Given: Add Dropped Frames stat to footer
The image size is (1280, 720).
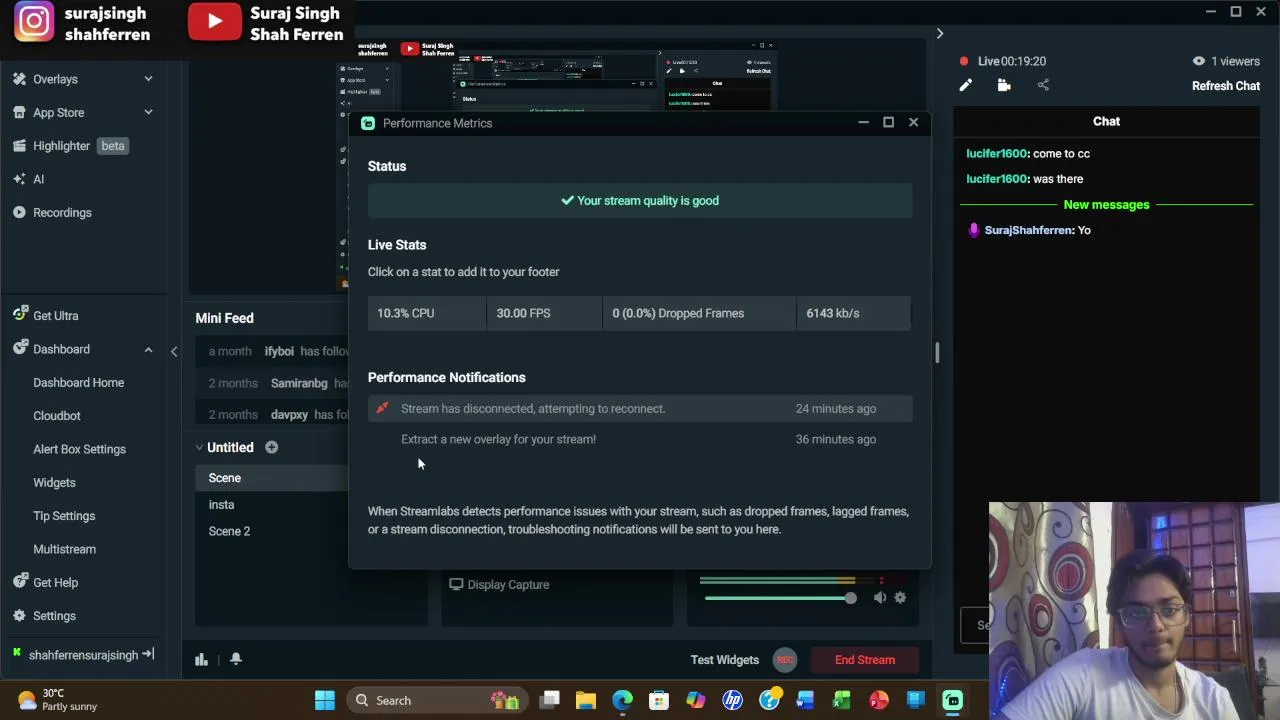Looking at the screenshot, I should (699, 313).
